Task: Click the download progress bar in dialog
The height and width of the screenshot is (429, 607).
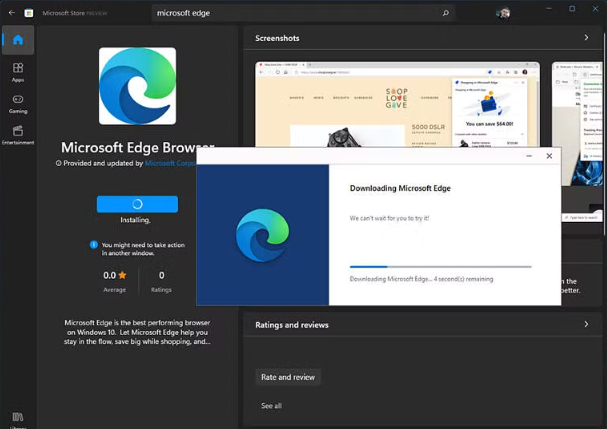Action: tap(441, 267)
